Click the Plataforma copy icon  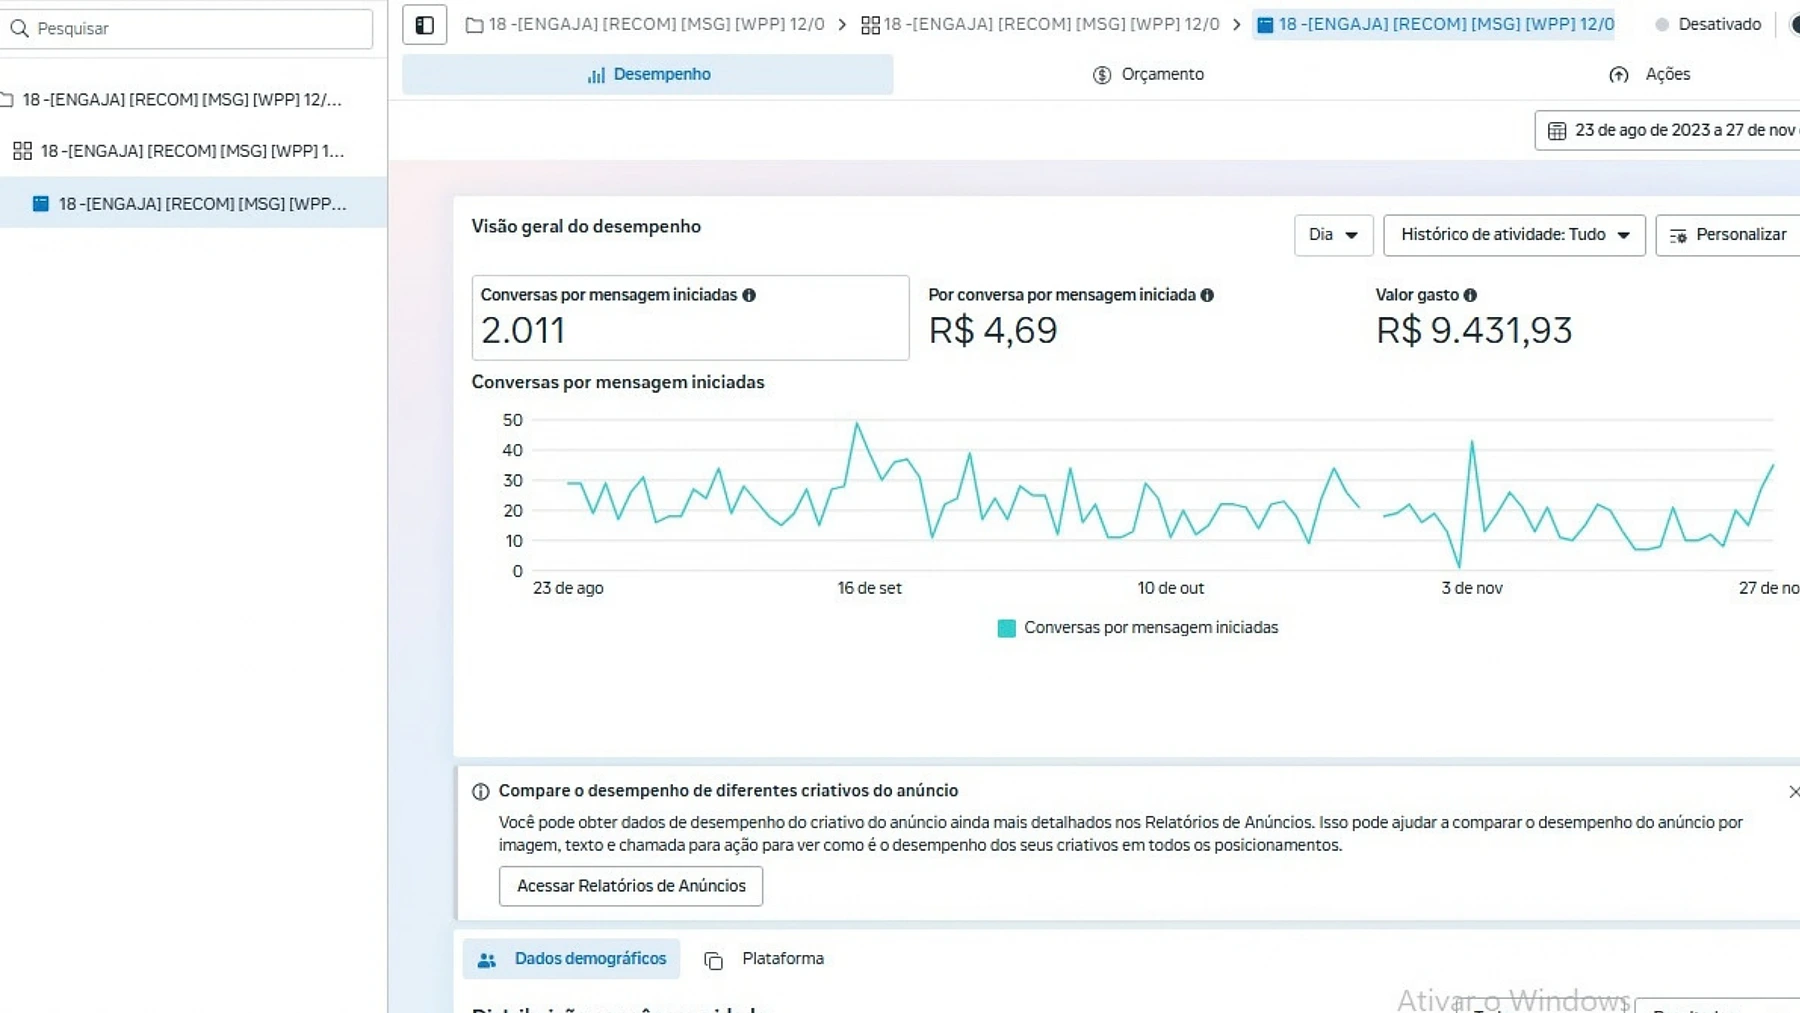(x=713, y=960)
